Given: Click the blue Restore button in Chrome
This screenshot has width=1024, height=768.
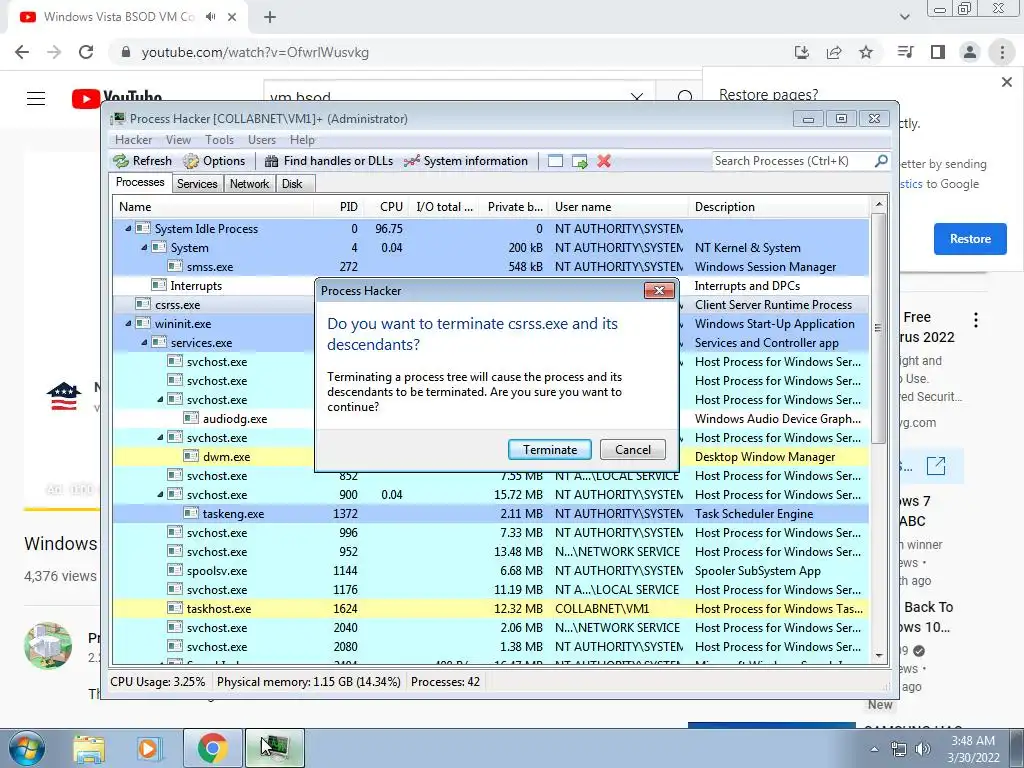Looking at the screenshot, I should [970, 239].
